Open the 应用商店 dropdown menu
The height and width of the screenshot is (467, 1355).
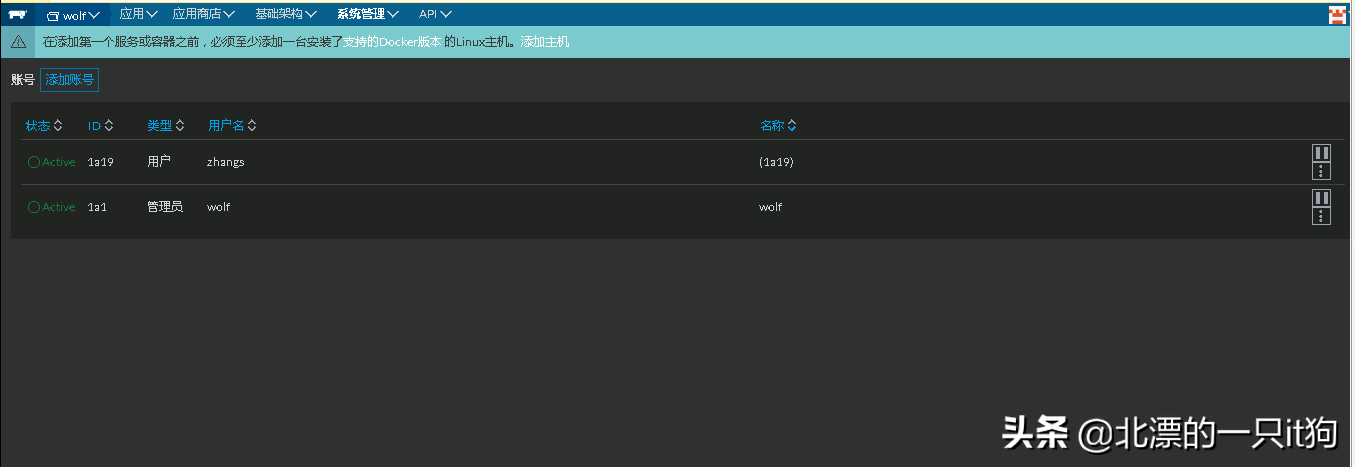pos(204,15)
